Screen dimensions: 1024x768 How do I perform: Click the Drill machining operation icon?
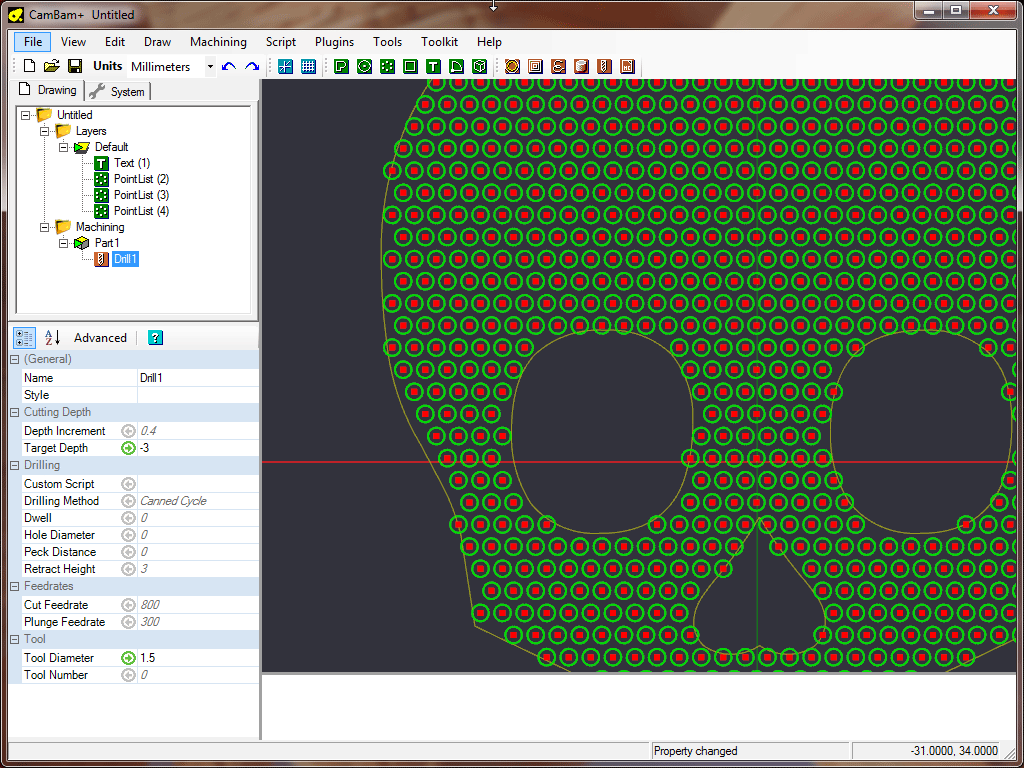tap(603, 66)
